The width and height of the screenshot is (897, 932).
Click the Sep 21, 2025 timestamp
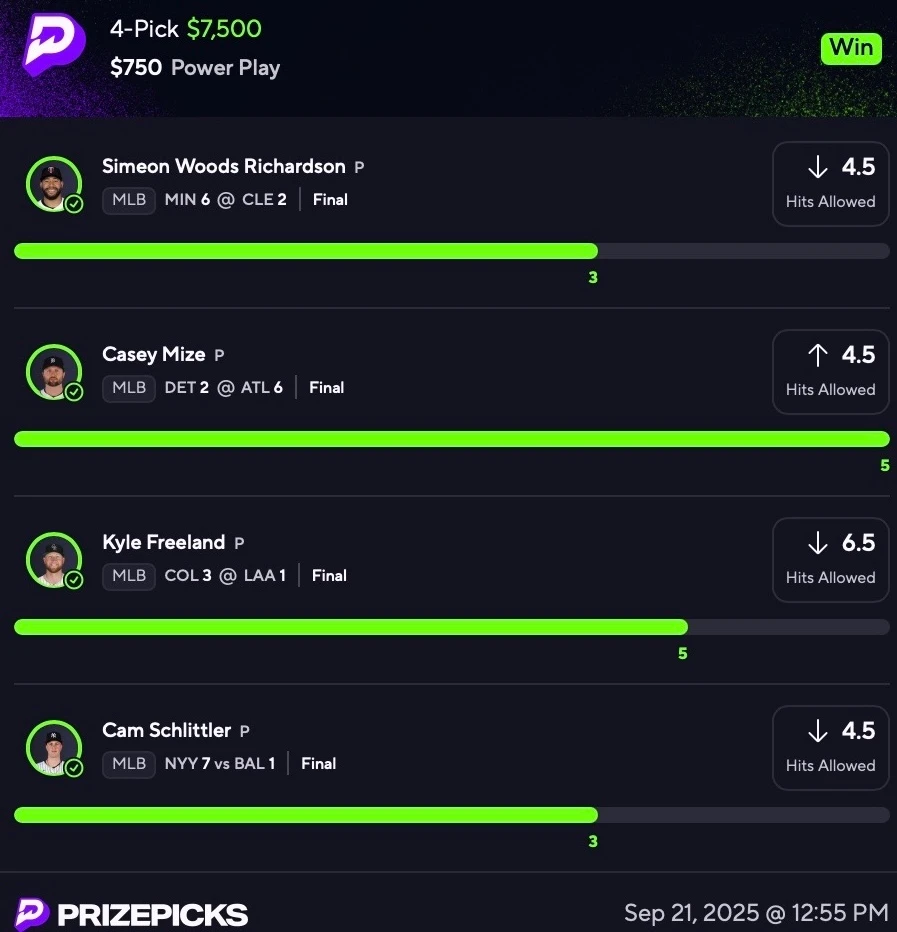coord(756,912)
